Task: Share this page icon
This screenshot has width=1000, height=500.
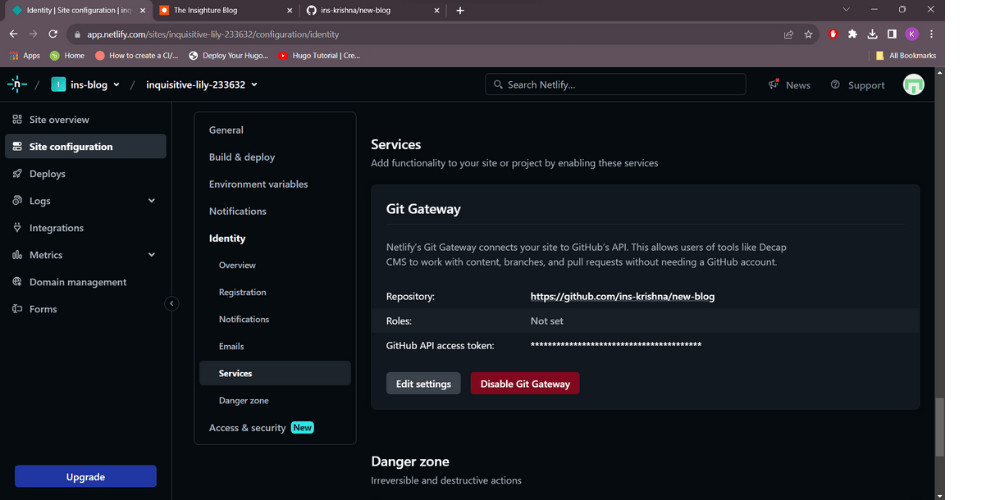Action: pos(789,34)
